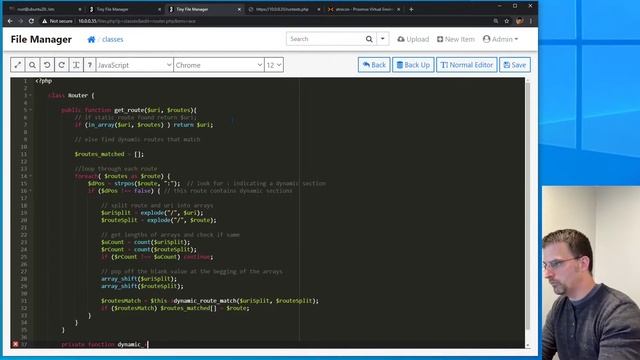Open a new browser tab
640x360 pixels.
411,9
